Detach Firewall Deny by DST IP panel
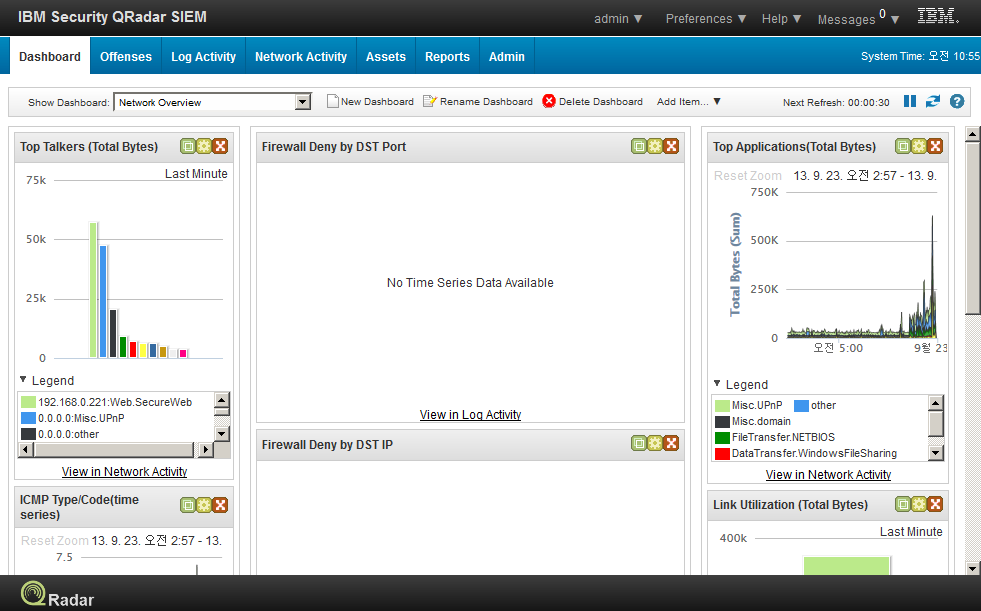The height and width of the screenshot is (611, 981). click(x=639, y=443)
